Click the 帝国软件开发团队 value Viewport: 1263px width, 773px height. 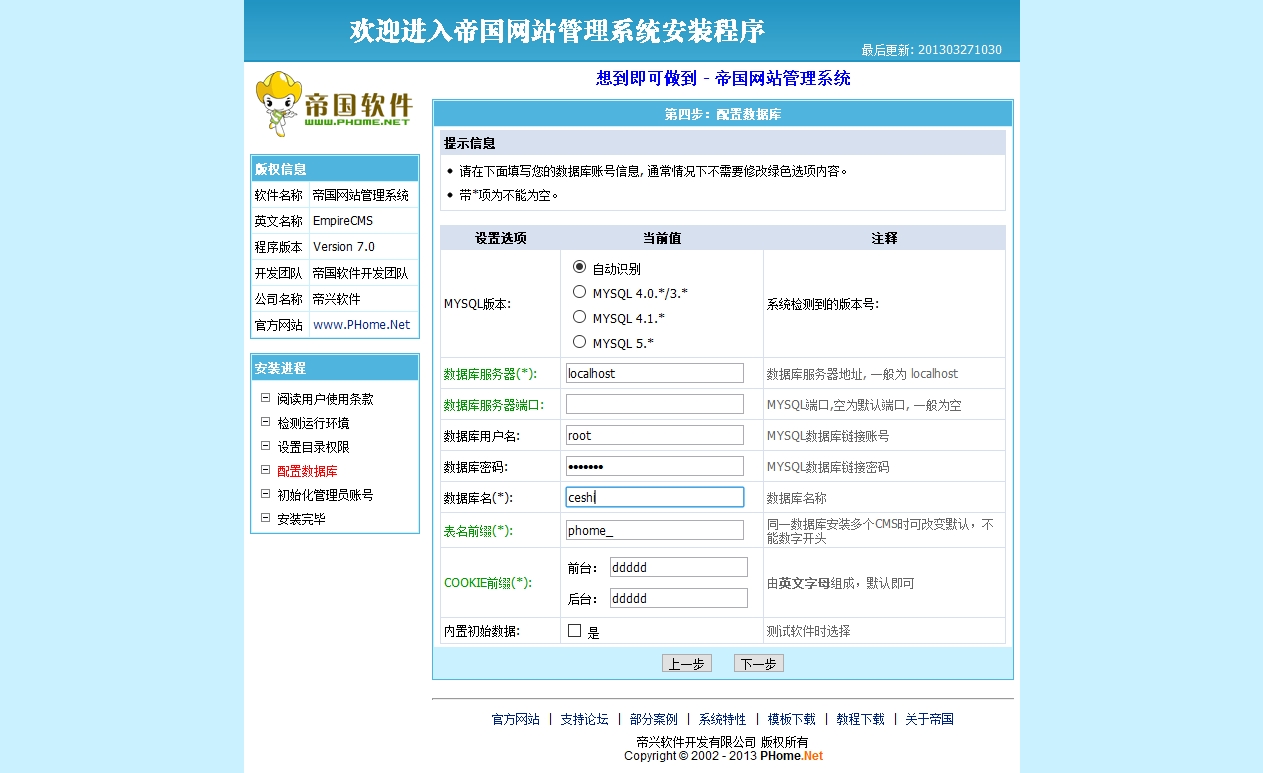coord(361,273)
